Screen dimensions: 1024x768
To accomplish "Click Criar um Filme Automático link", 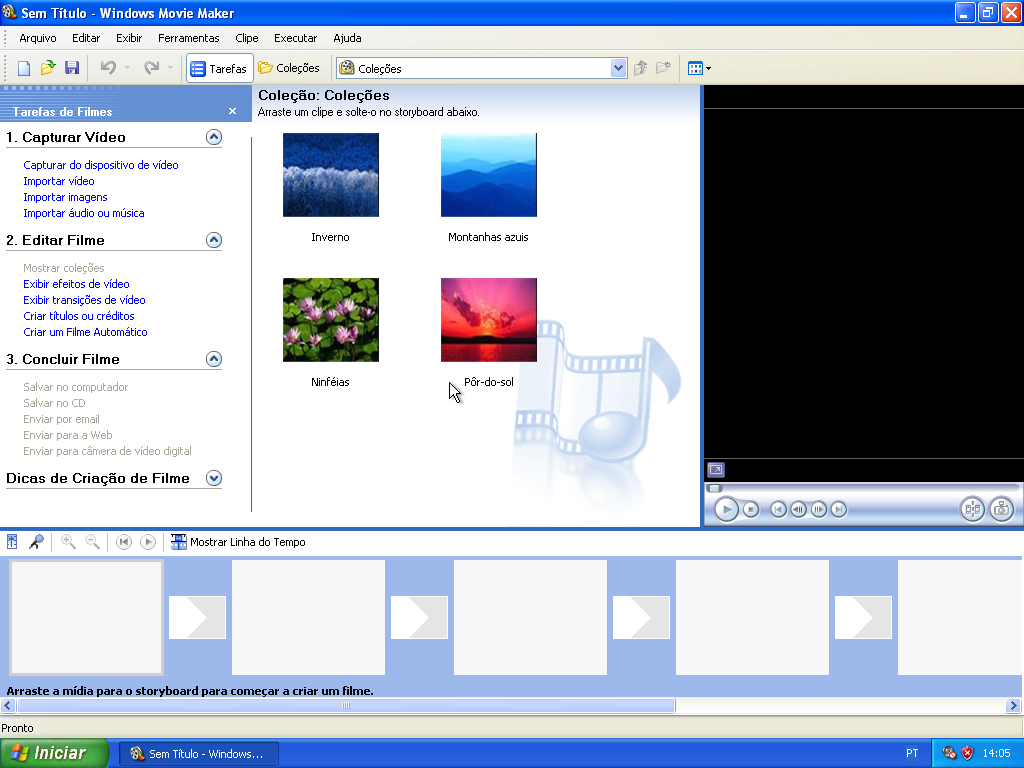I will click(x=86, y=332).
